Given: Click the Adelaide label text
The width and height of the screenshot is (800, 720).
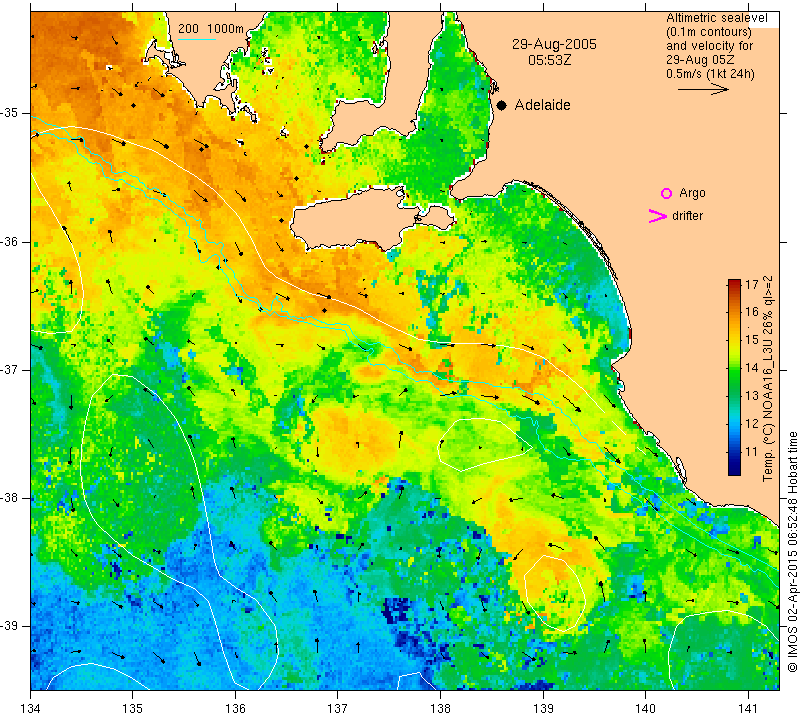Looking at the screenshot, I should pos(542,105).
